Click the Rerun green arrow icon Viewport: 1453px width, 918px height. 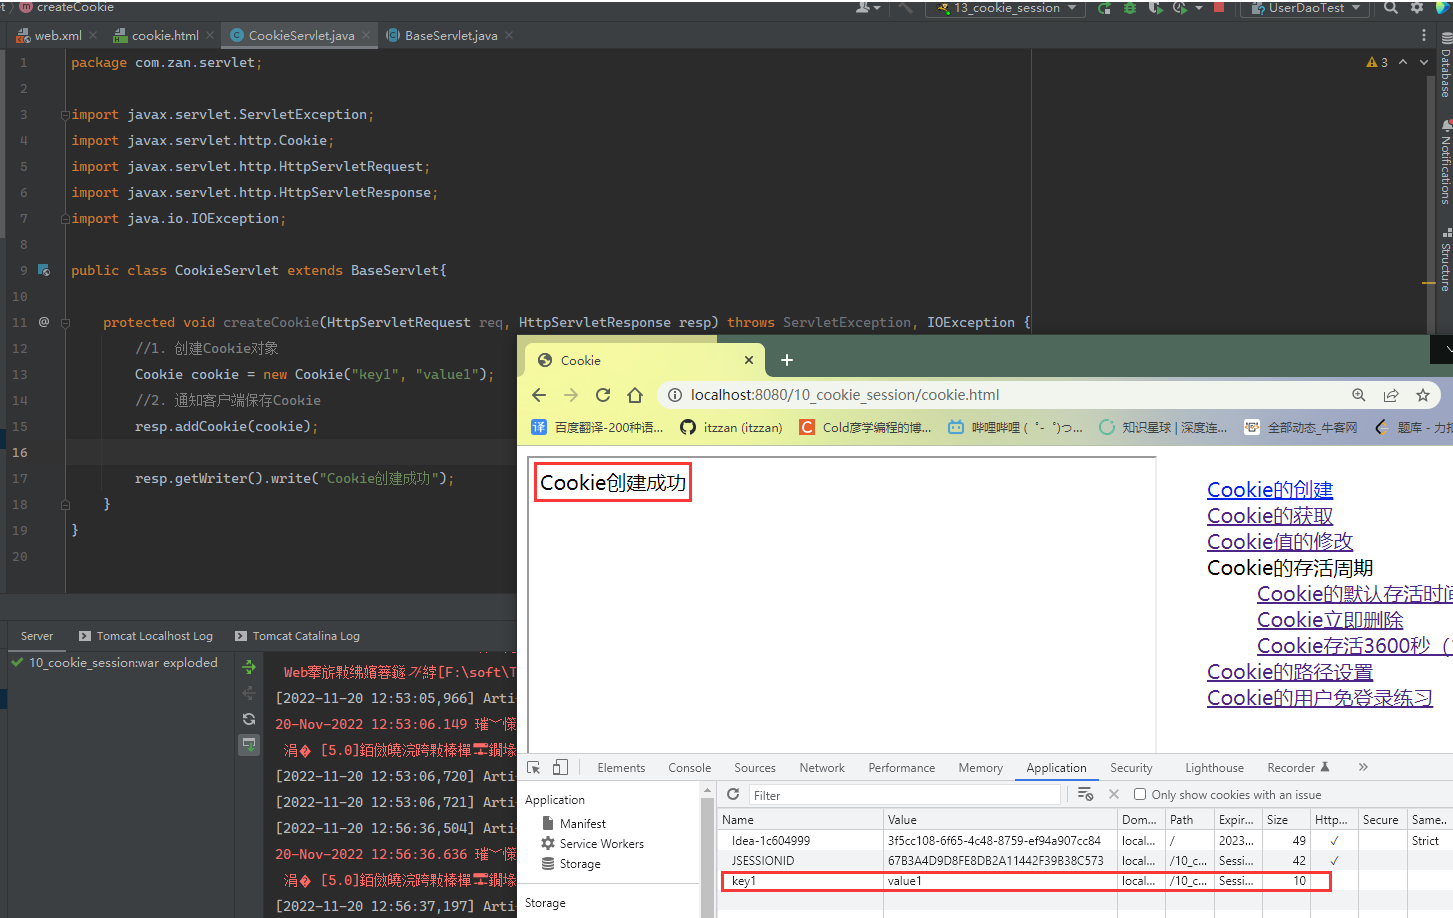coord(1104,8)
